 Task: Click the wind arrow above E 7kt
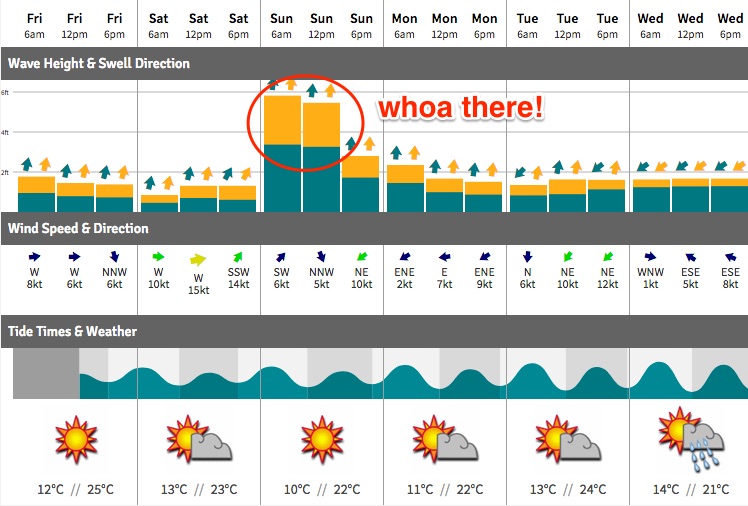[x=445, y=257]
